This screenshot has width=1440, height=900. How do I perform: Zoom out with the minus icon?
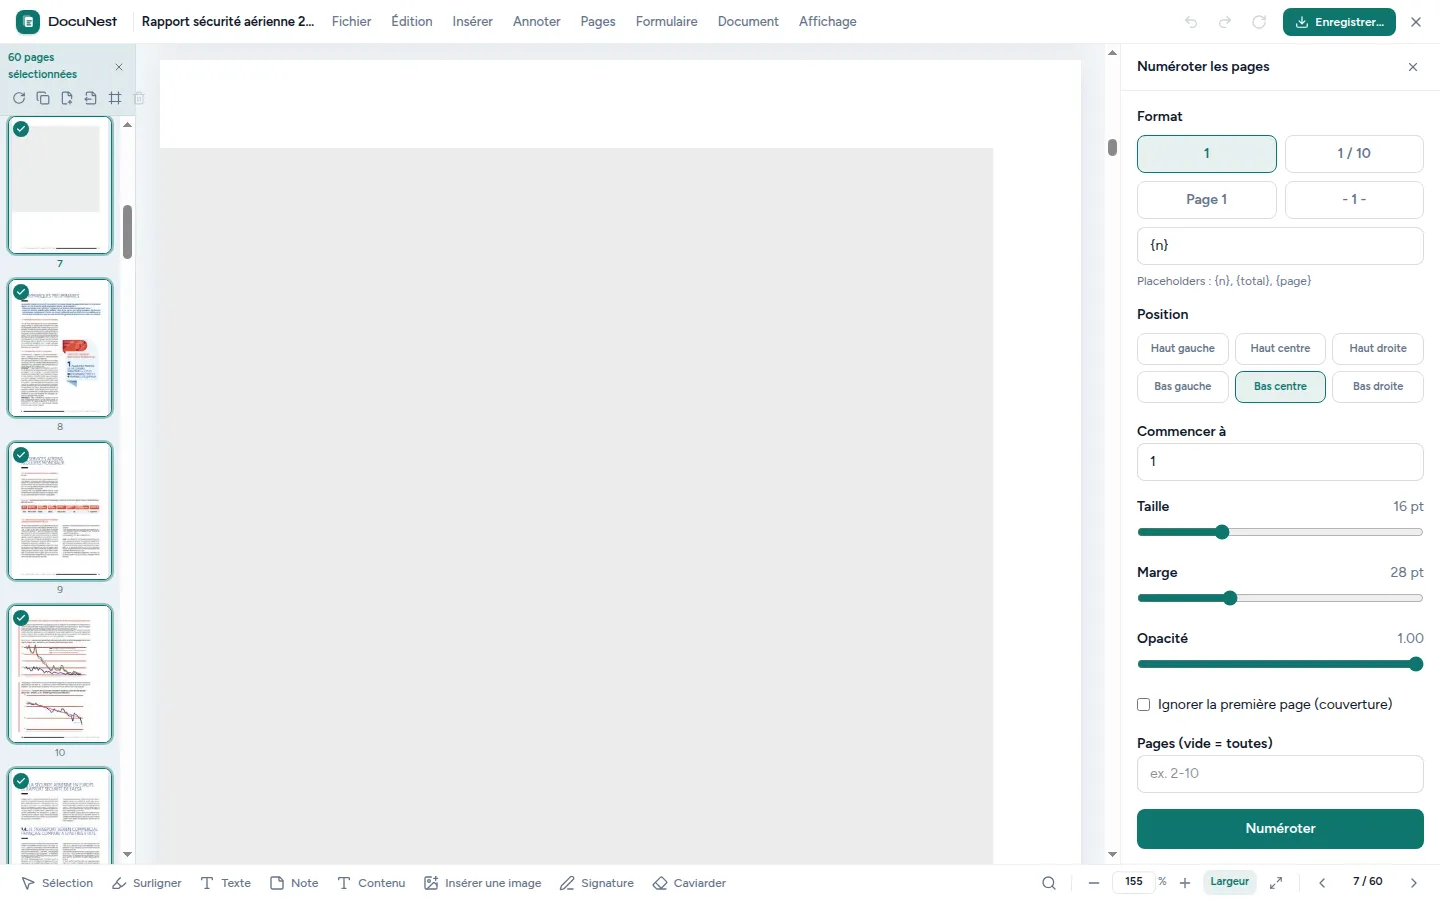click(1094, 883)
